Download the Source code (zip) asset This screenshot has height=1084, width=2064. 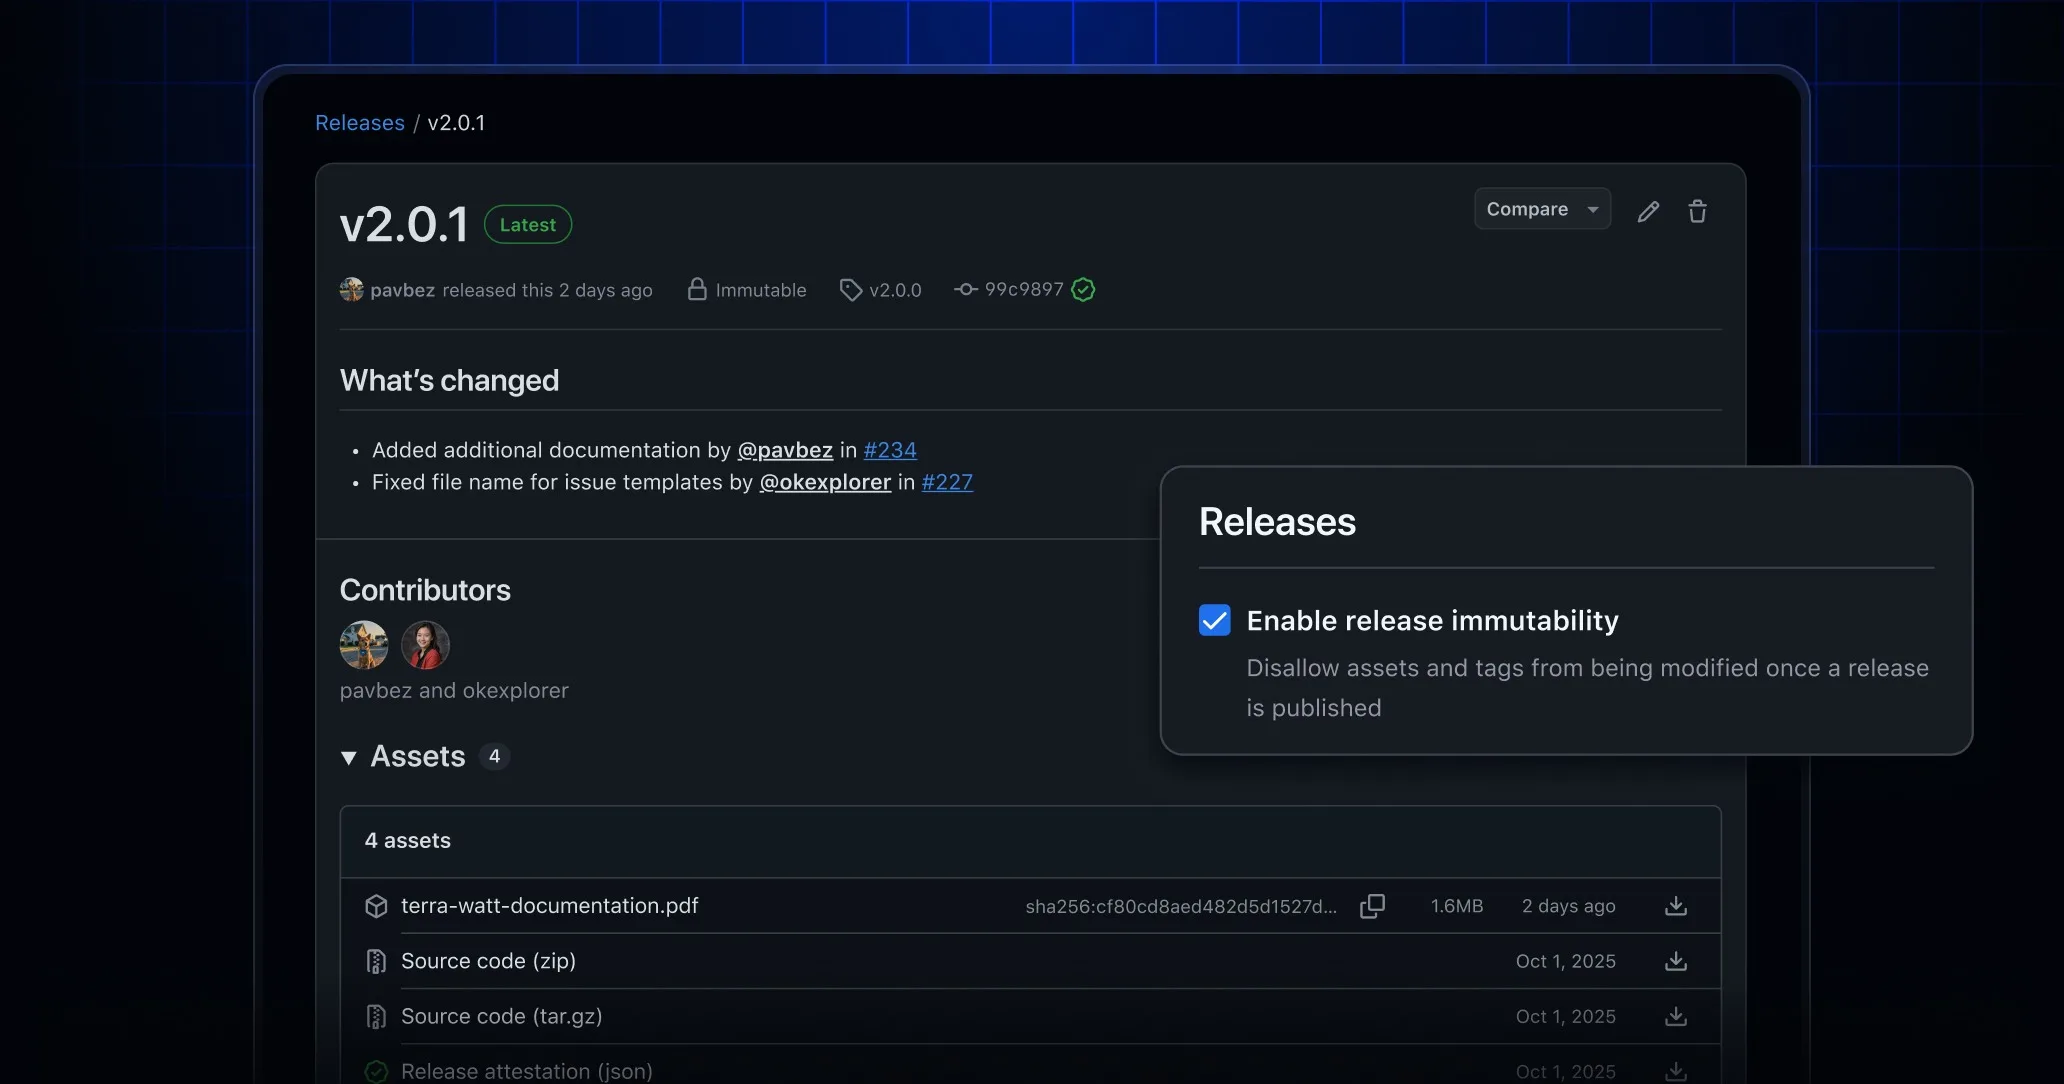(1675, 961)
